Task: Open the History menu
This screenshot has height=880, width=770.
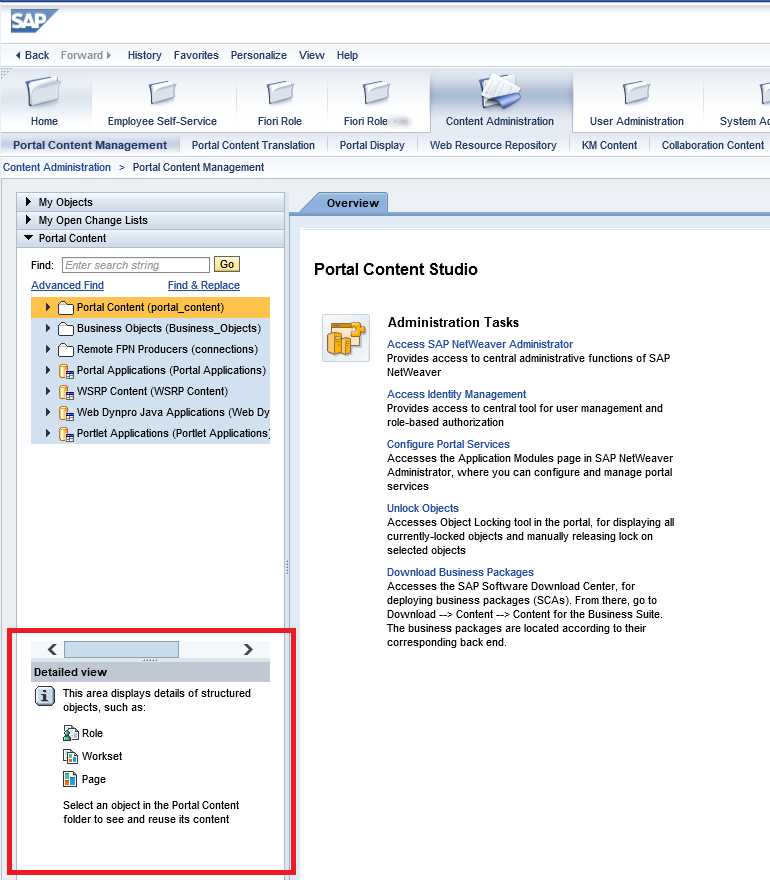Action: [144, 55]
